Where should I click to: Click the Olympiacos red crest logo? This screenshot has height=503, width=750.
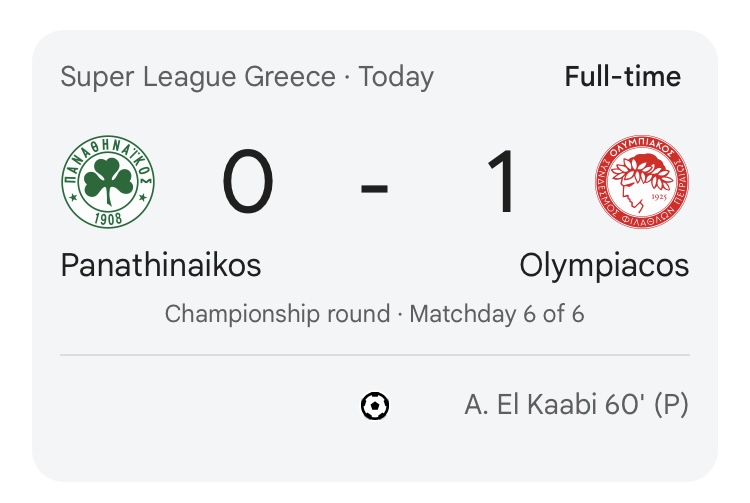pyautogui.click(x=641, y=183)
